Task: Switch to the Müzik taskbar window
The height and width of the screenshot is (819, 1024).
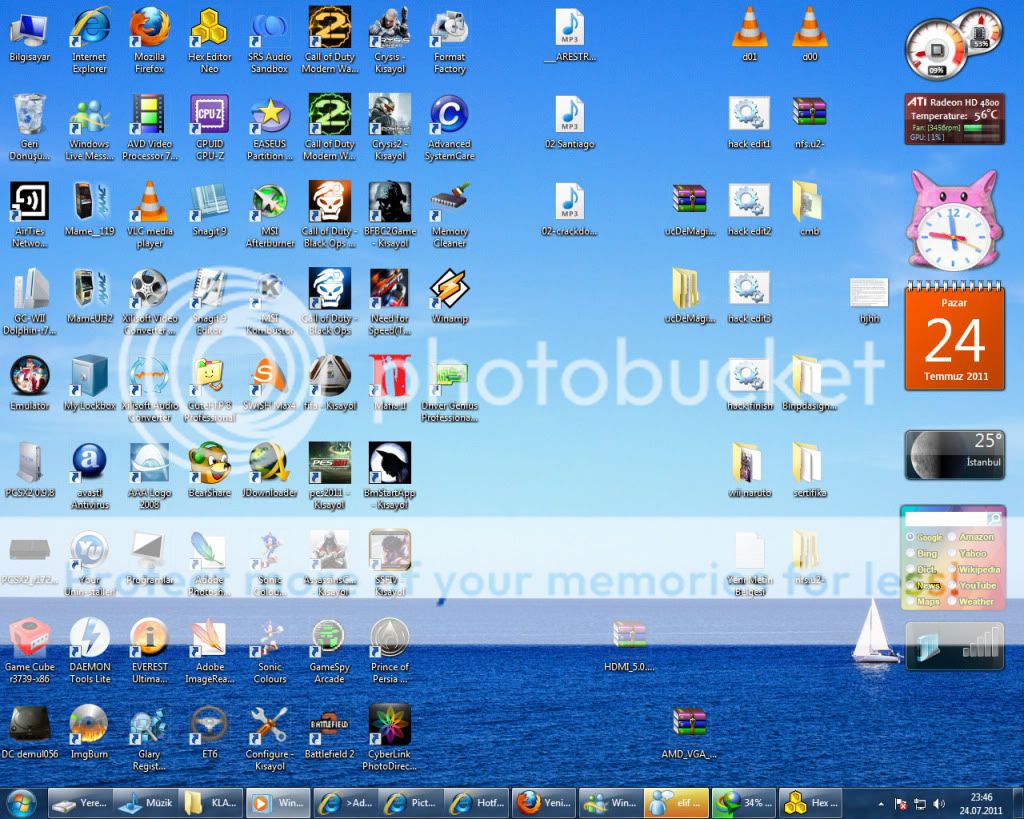Action: tap(146, 802)
